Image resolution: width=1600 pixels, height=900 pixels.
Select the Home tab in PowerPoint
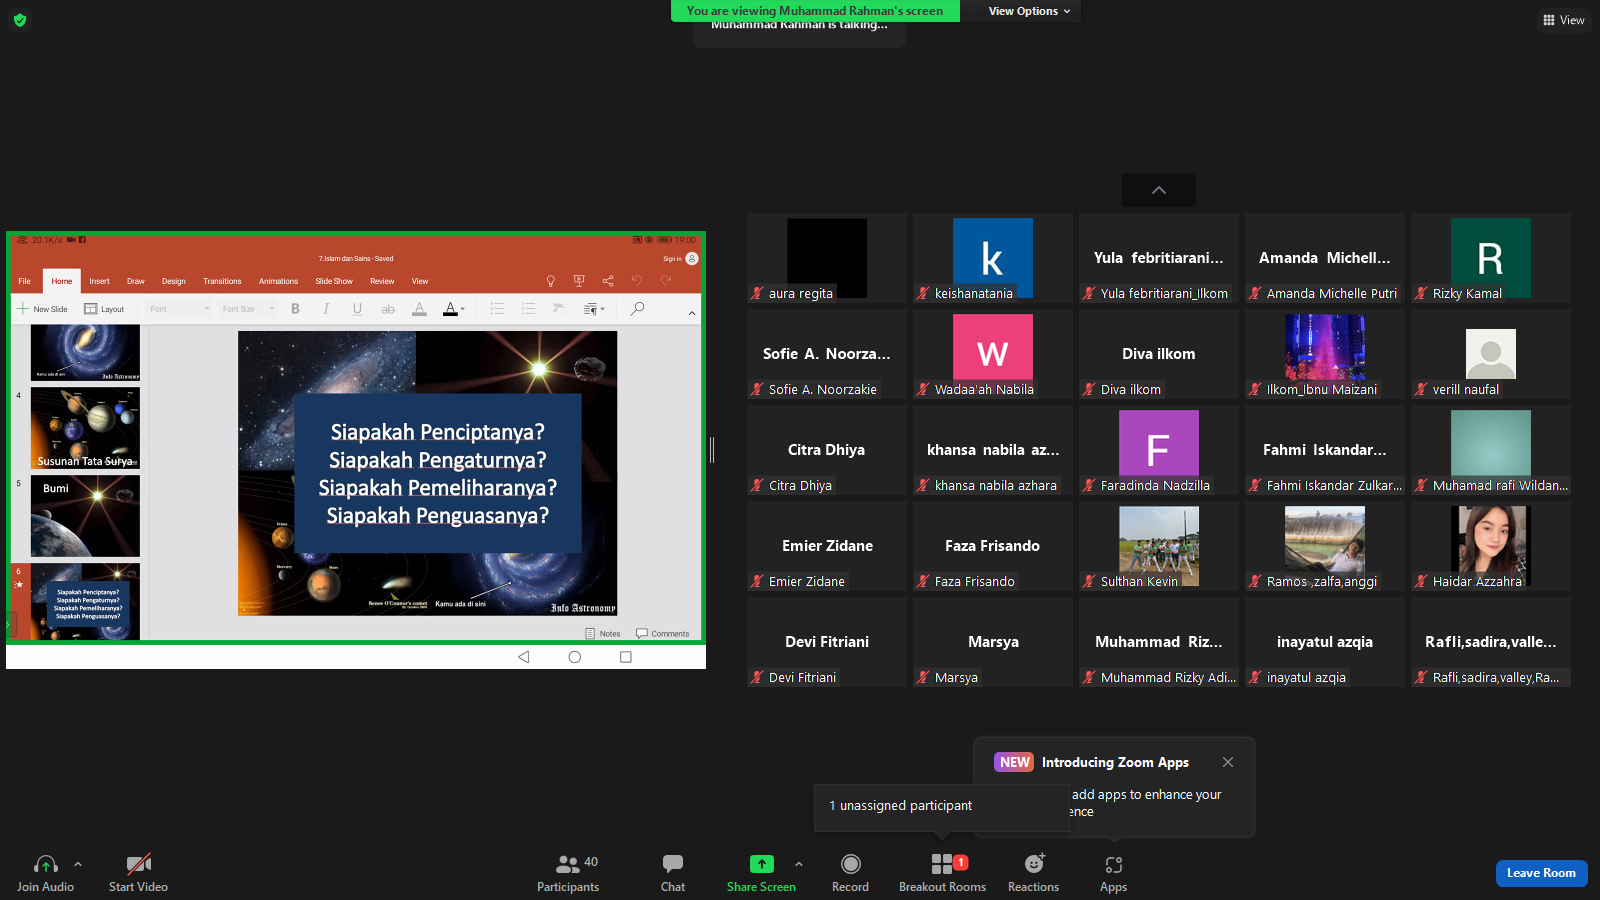coord(62,281)
